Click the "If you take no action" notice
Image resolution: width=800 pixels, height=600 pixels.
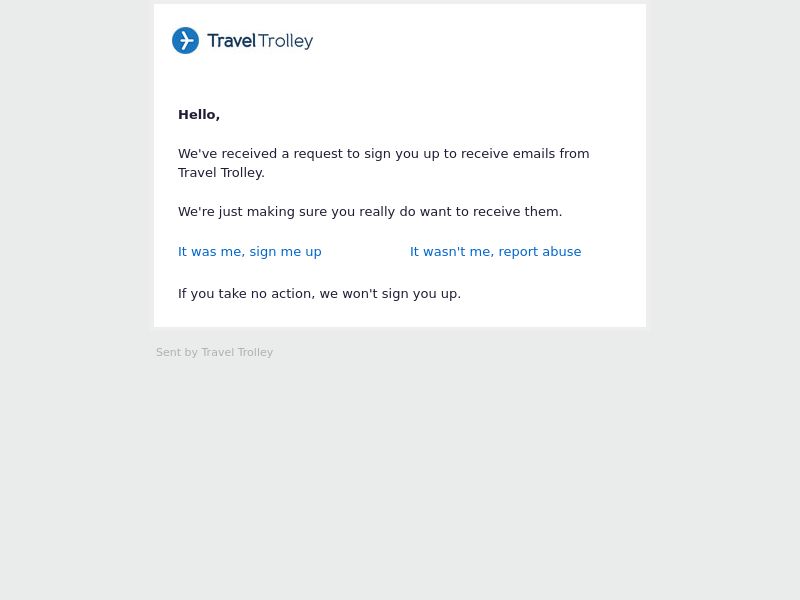[319, 294]
